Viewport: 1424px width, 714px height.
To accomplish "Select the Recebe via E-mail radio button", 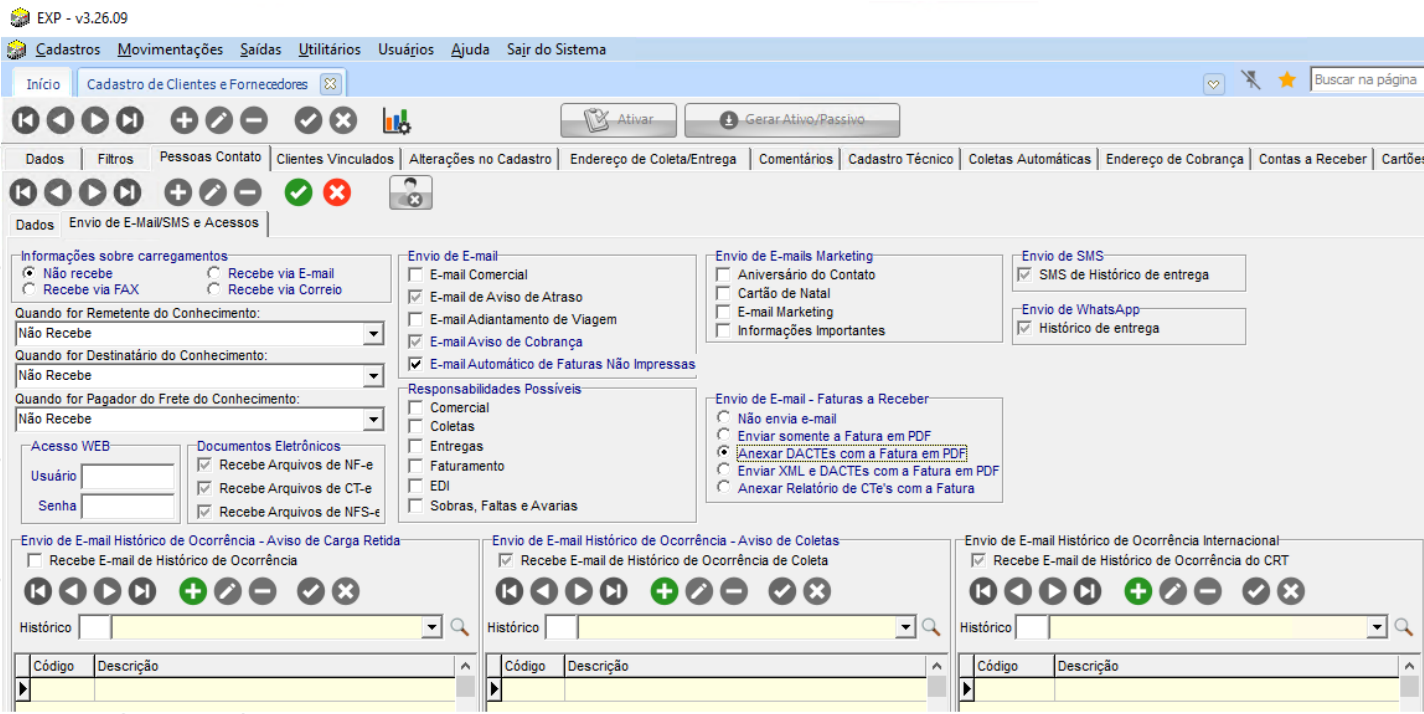I will coord(213,273).
